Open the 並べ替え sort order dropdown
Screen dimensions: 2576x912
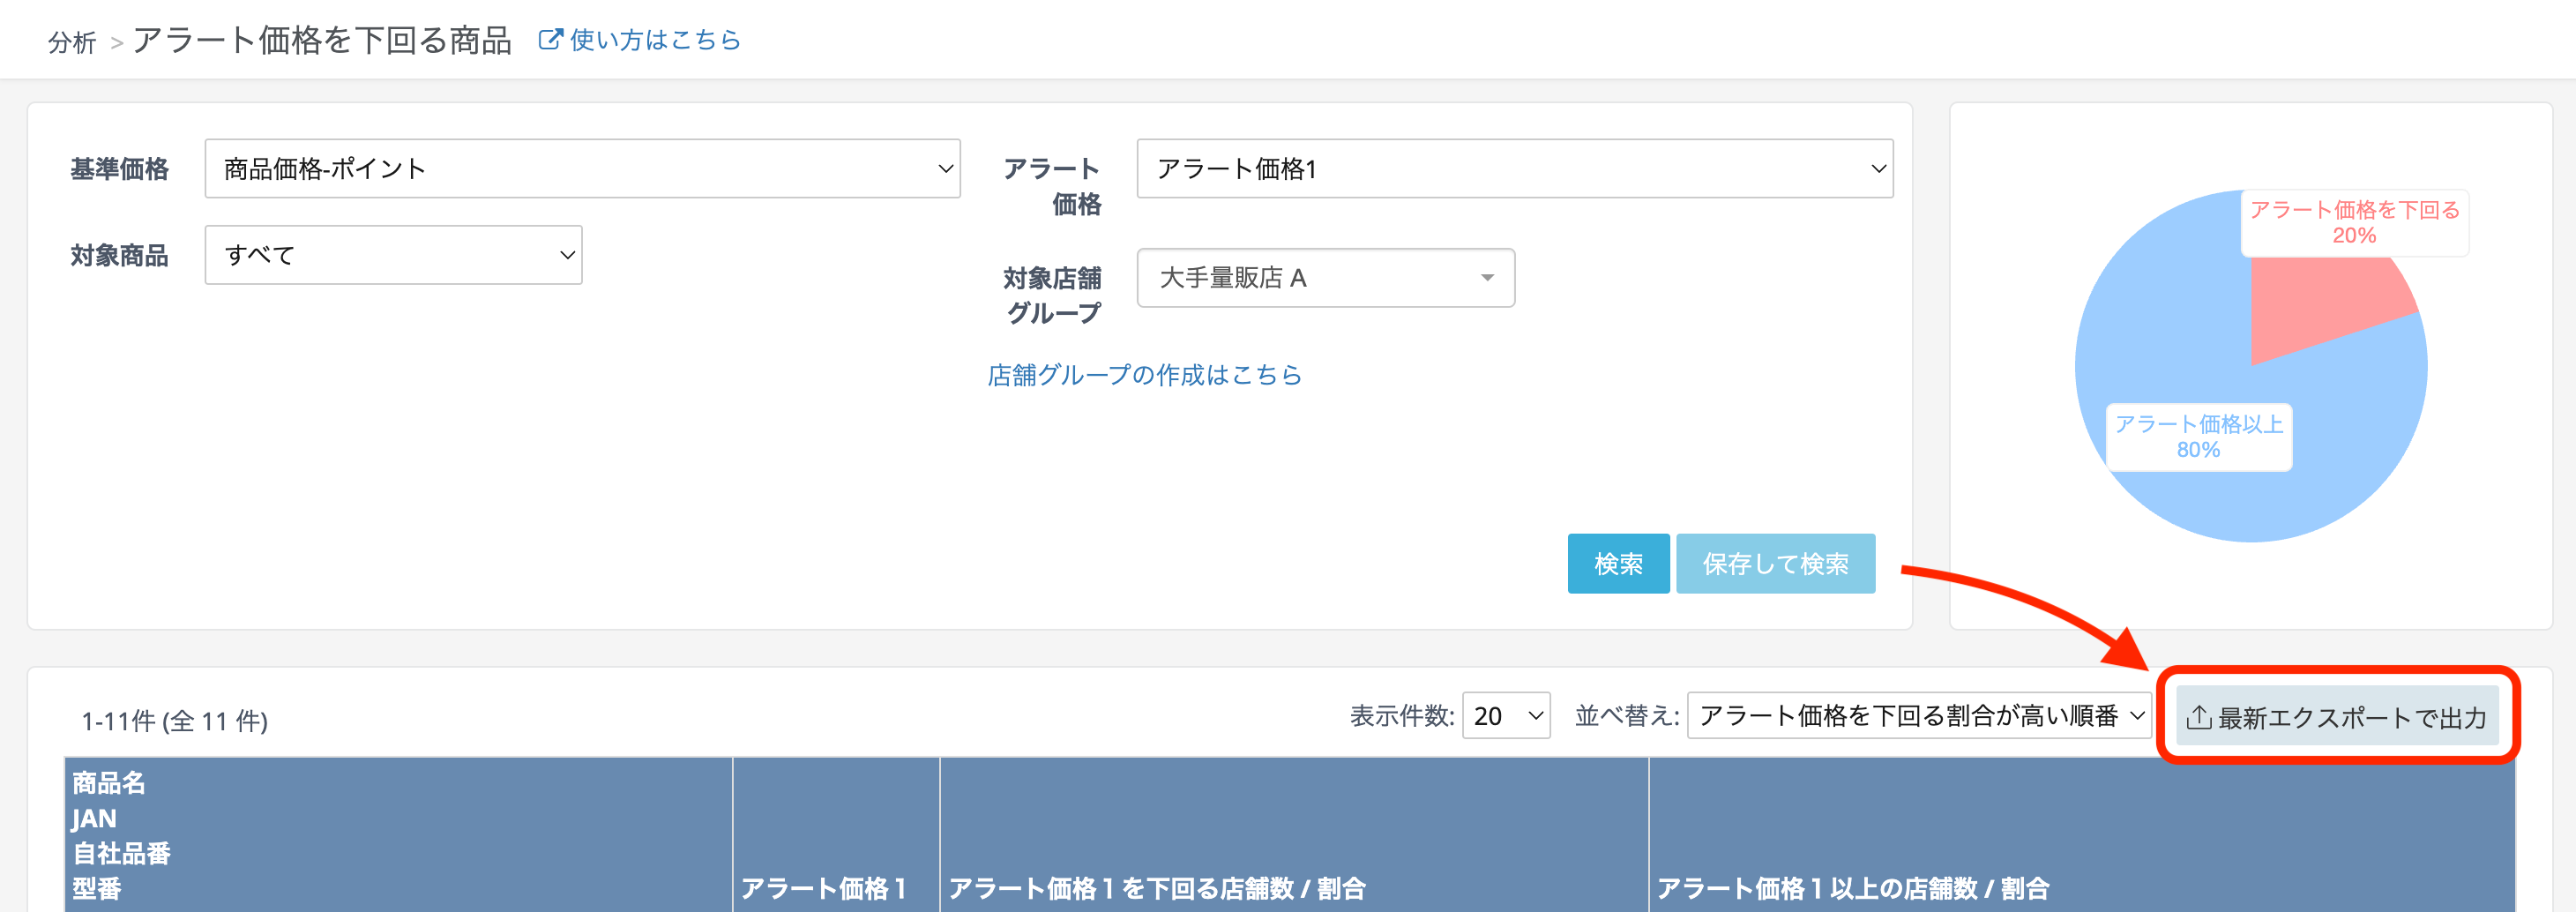click(x=1918, y=716)
